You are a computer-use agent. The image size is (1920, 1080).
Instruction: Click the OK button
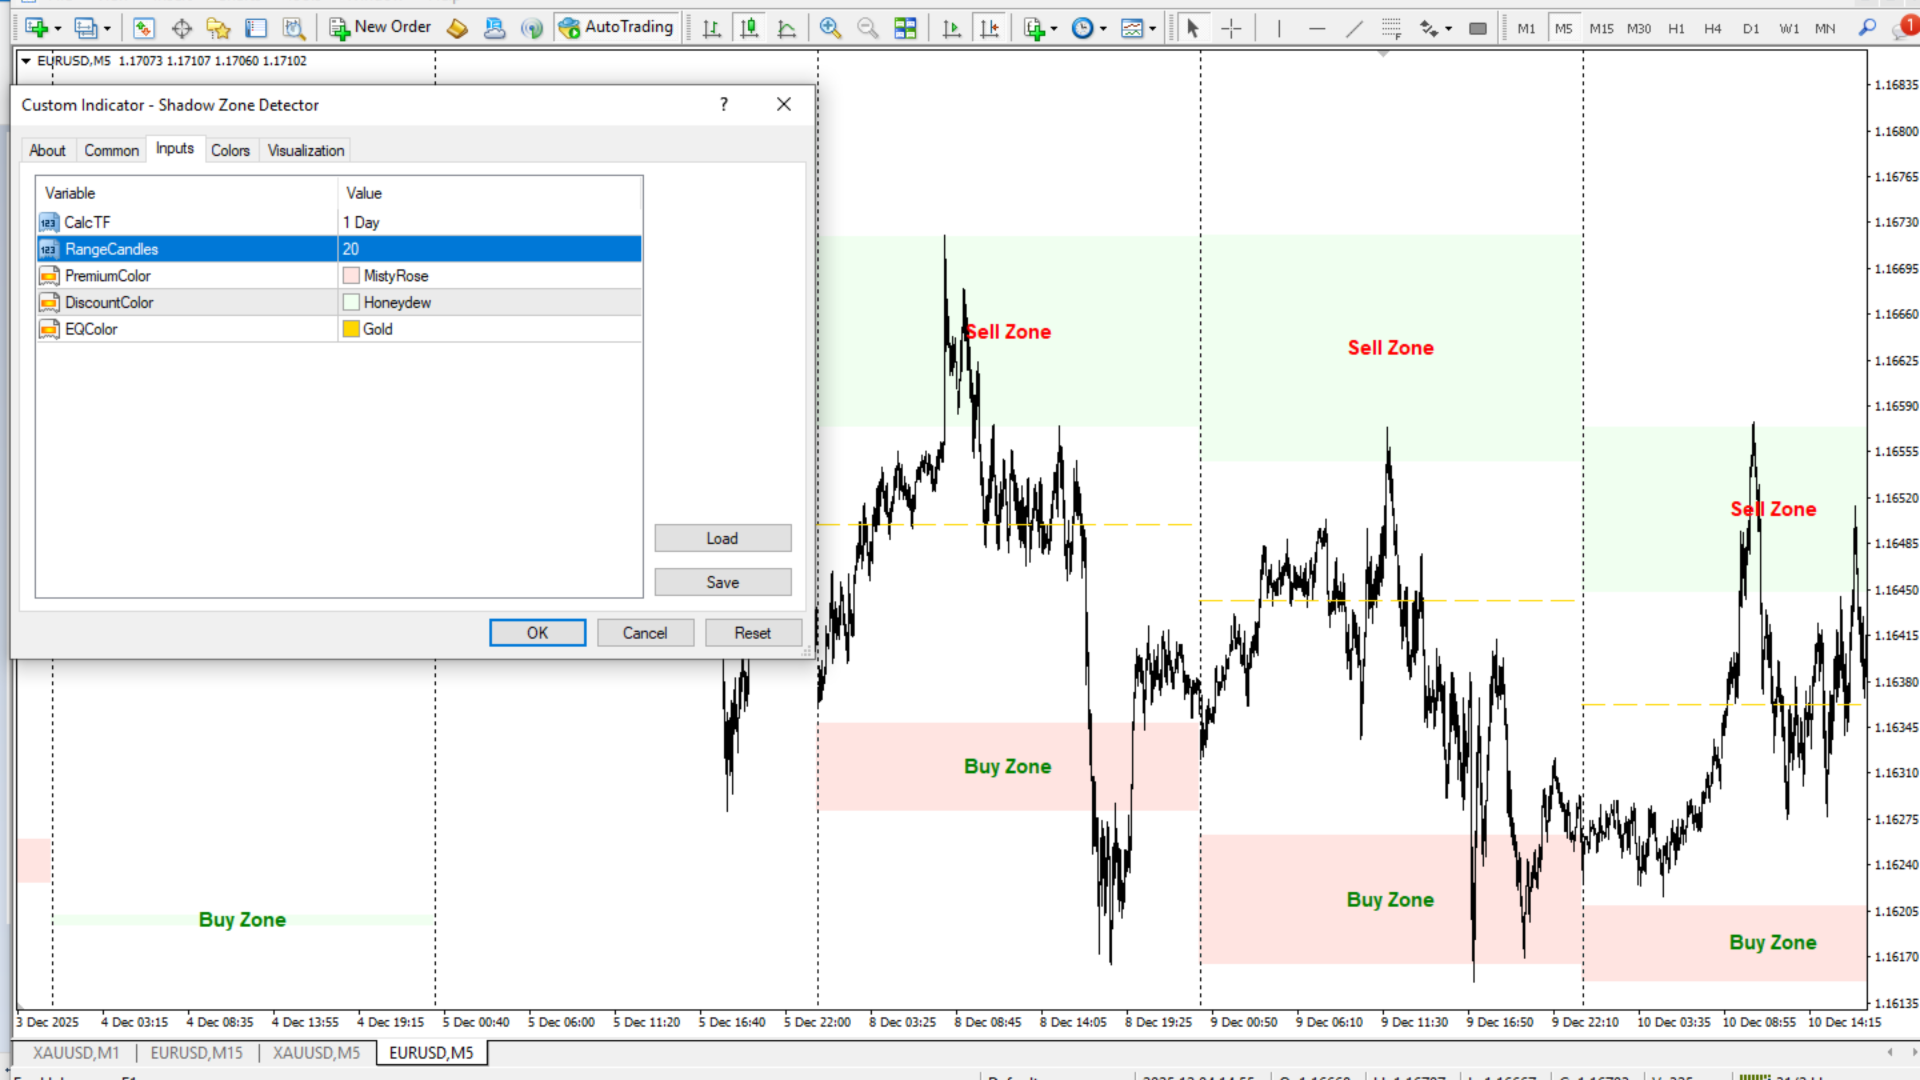click(x=537, y=633)
